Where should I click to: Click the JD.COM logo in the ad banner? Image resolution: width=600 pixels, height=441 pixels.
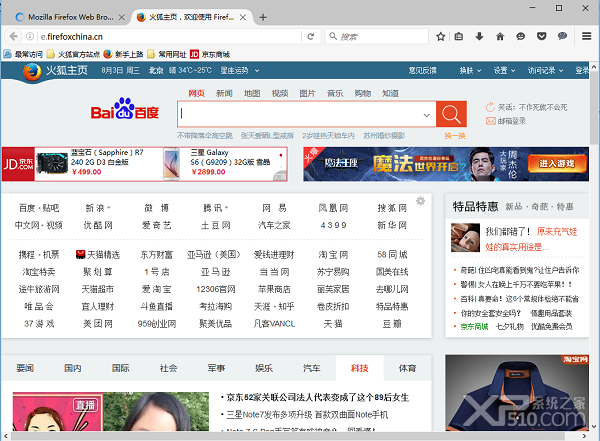18,164
